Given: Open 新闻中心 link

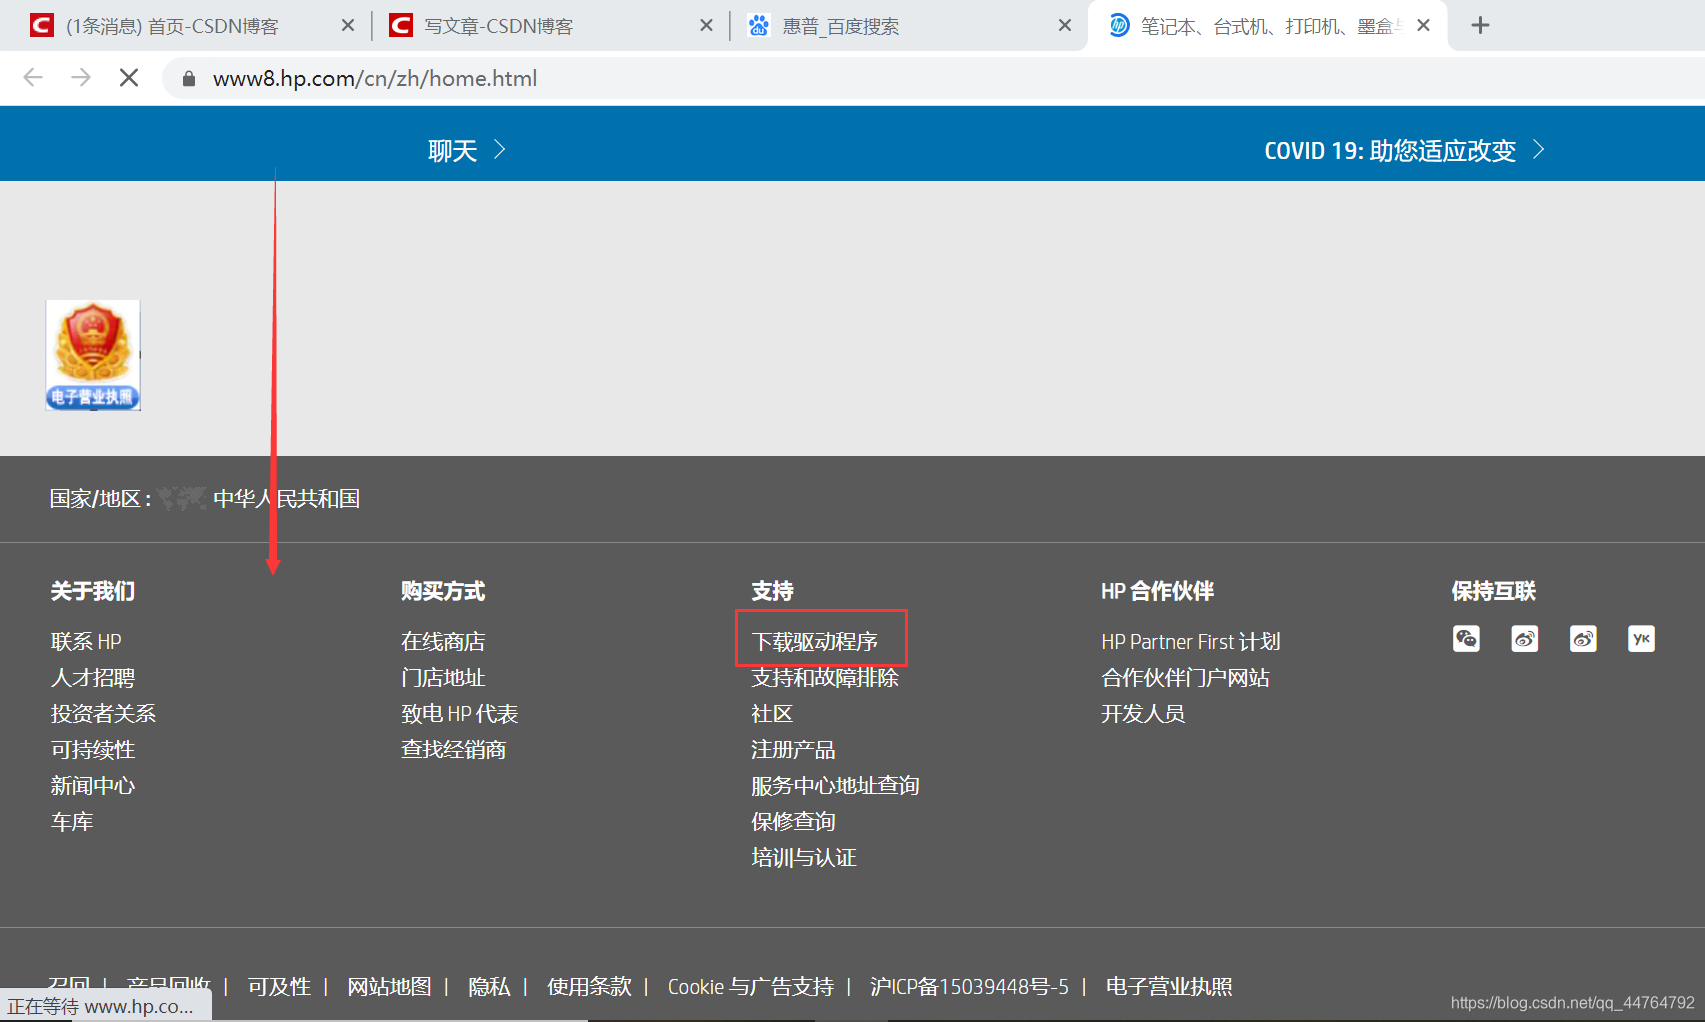Looking at the screenshot, I should click(x=93, y=785).
